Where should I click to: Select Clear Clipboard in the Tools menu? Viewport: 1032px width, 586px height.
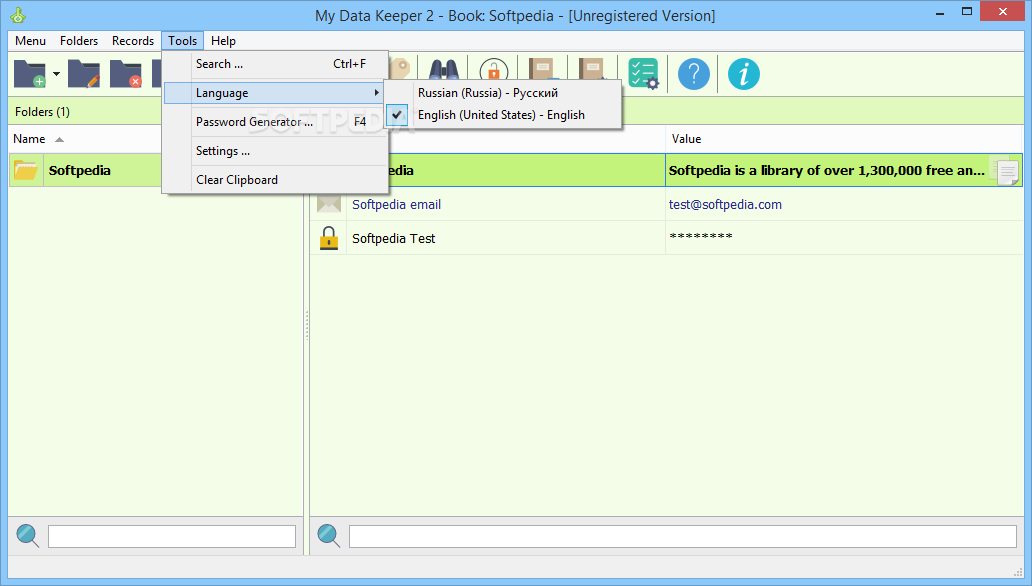275,180
